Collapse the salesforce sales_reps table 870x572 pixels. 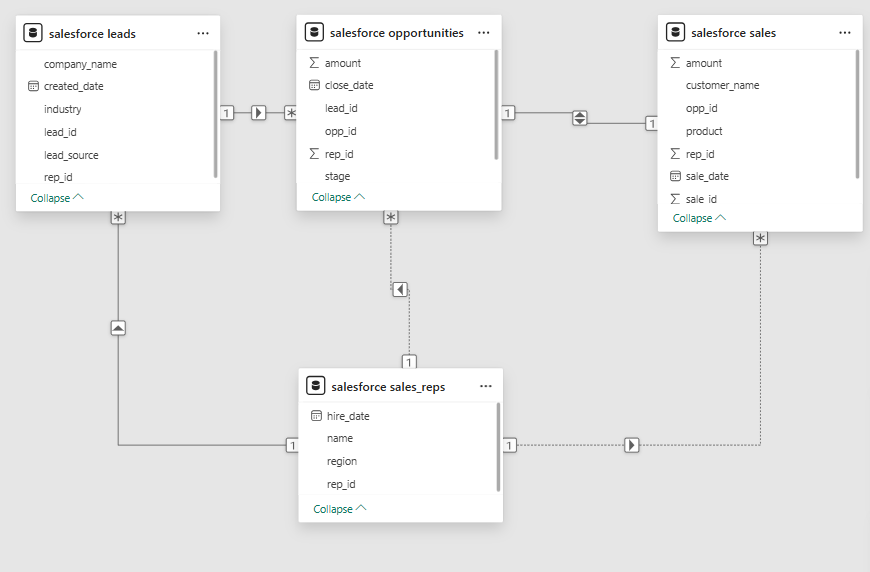click(x=340, y=509)
